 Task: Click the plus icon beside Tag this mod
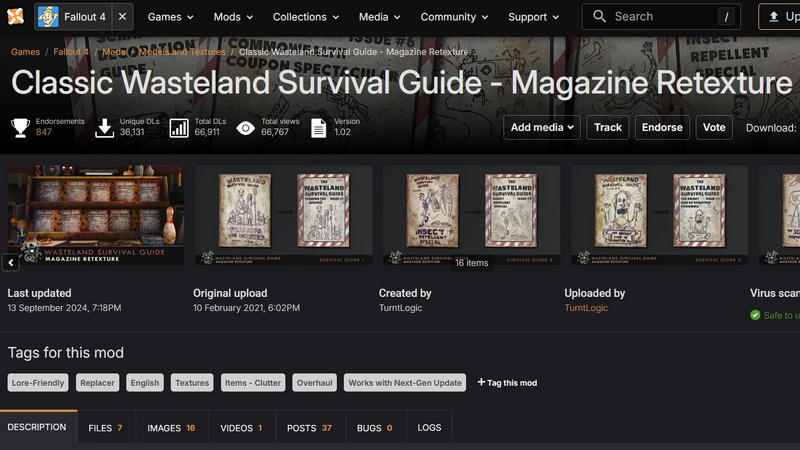point(481,382)
